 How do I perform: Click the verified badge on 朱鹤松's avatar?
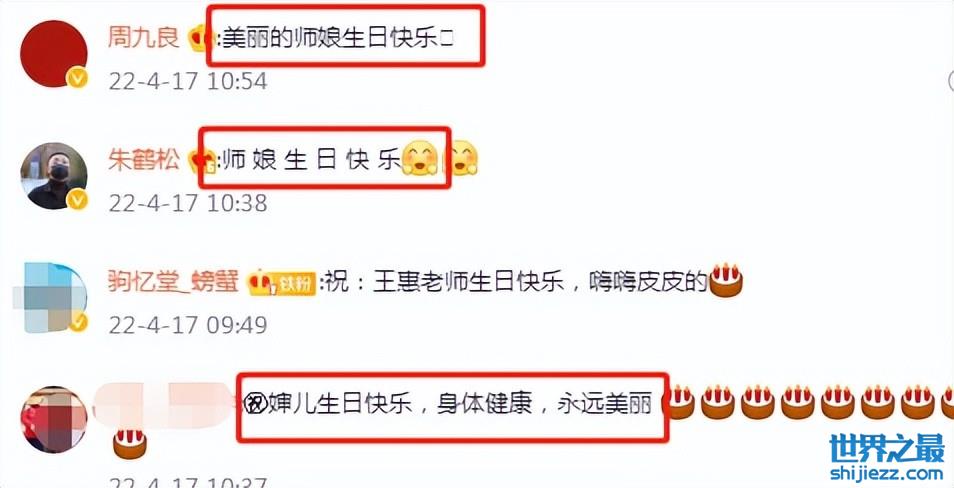[77, 199]
